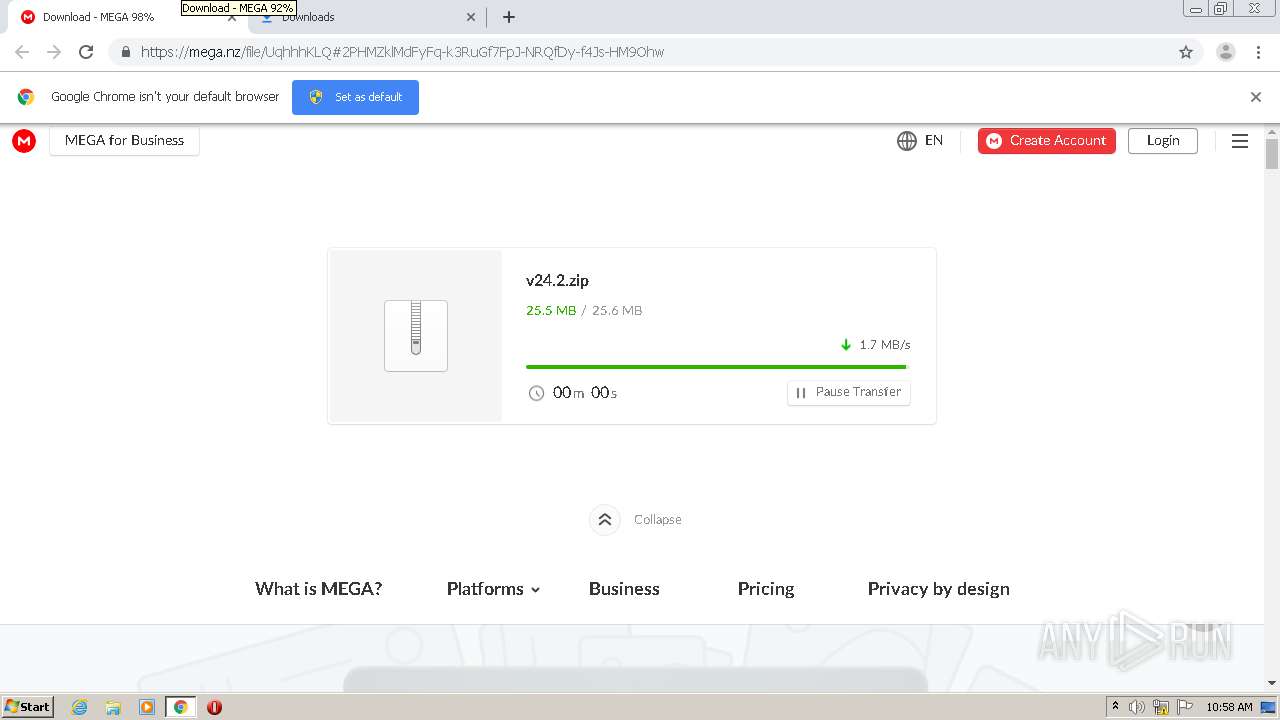Show hidden system tray icons
The width and height of the screenshot is (1280, 720).
pos(1115,707)
